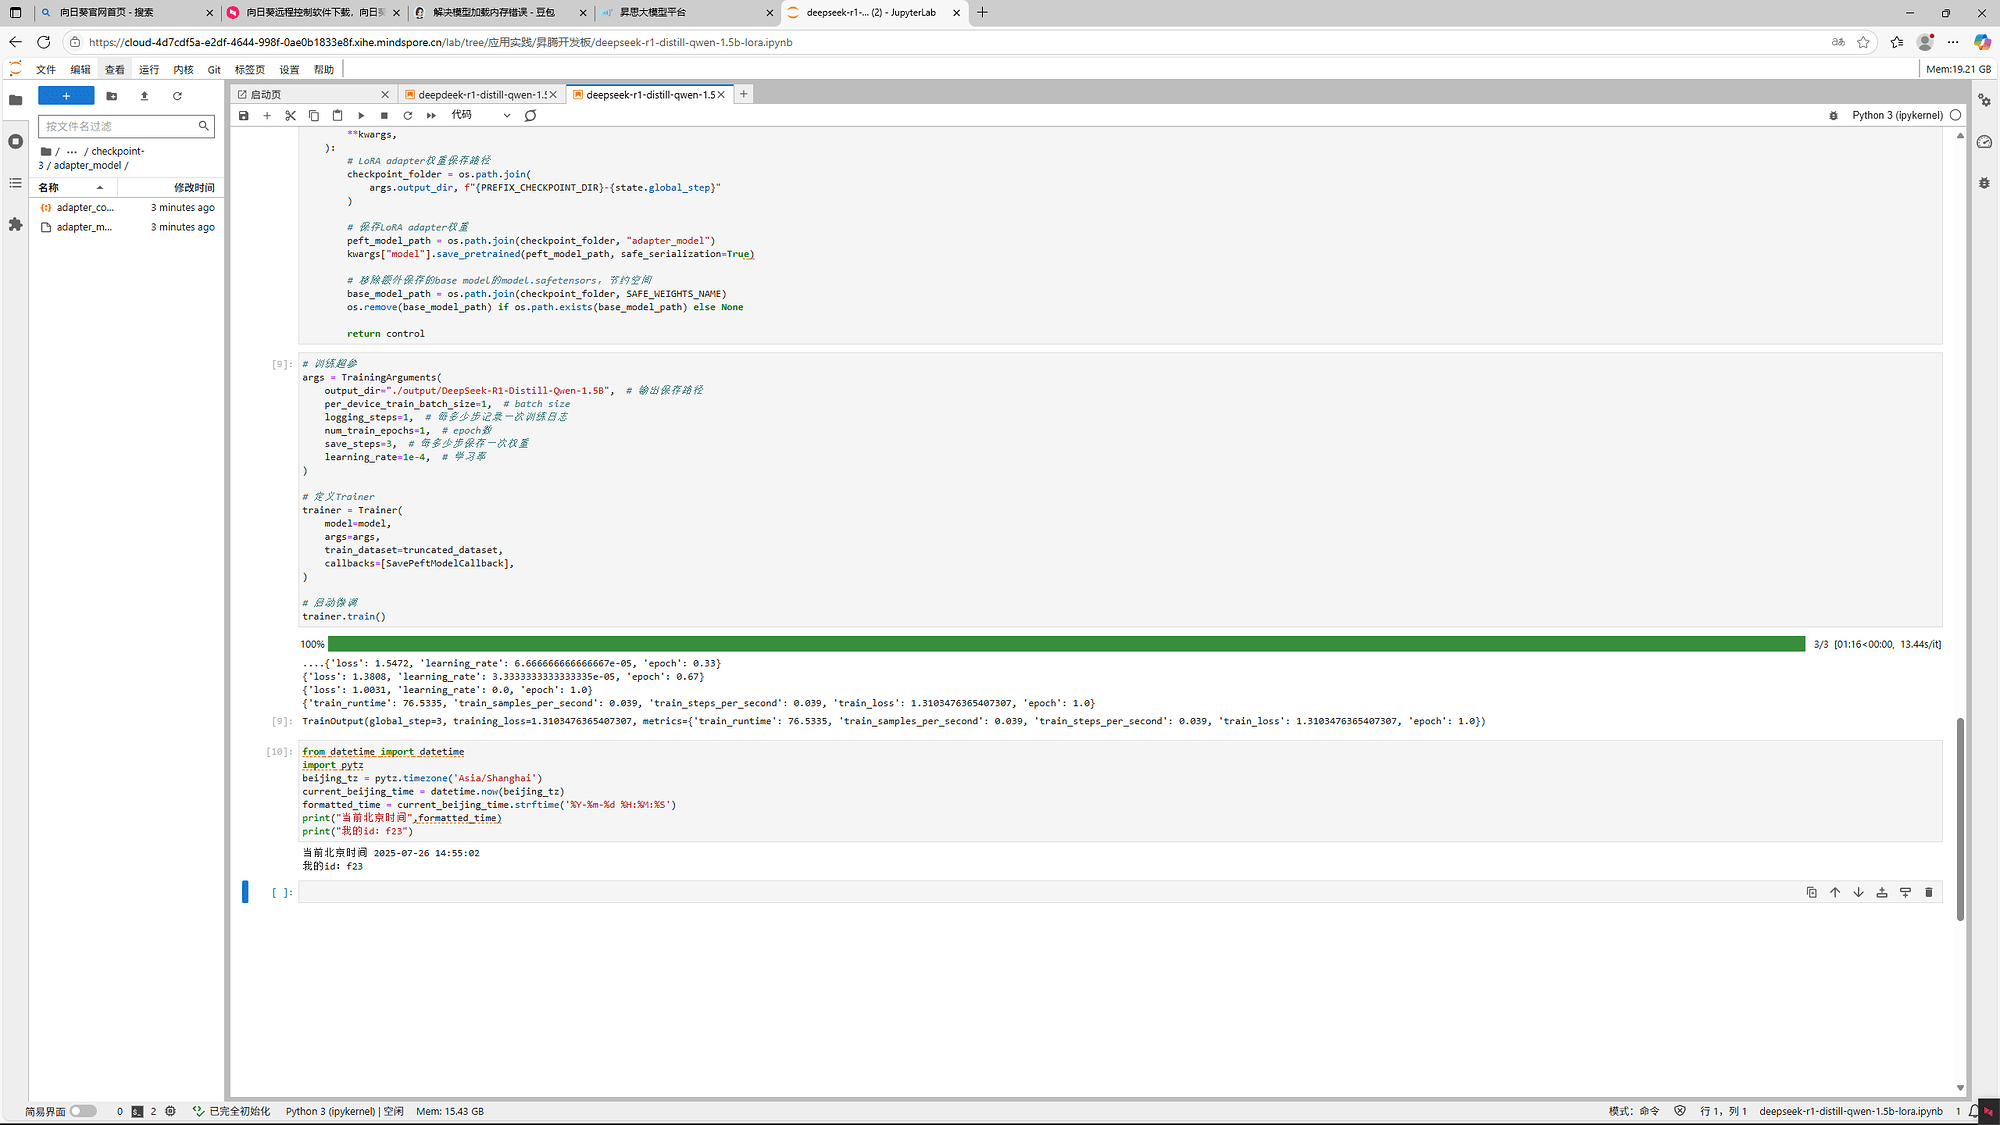The height and width of the screenshot is (1125, 2000).
Task: Restart the kernel and run all cells
Action: click(431, 116)
